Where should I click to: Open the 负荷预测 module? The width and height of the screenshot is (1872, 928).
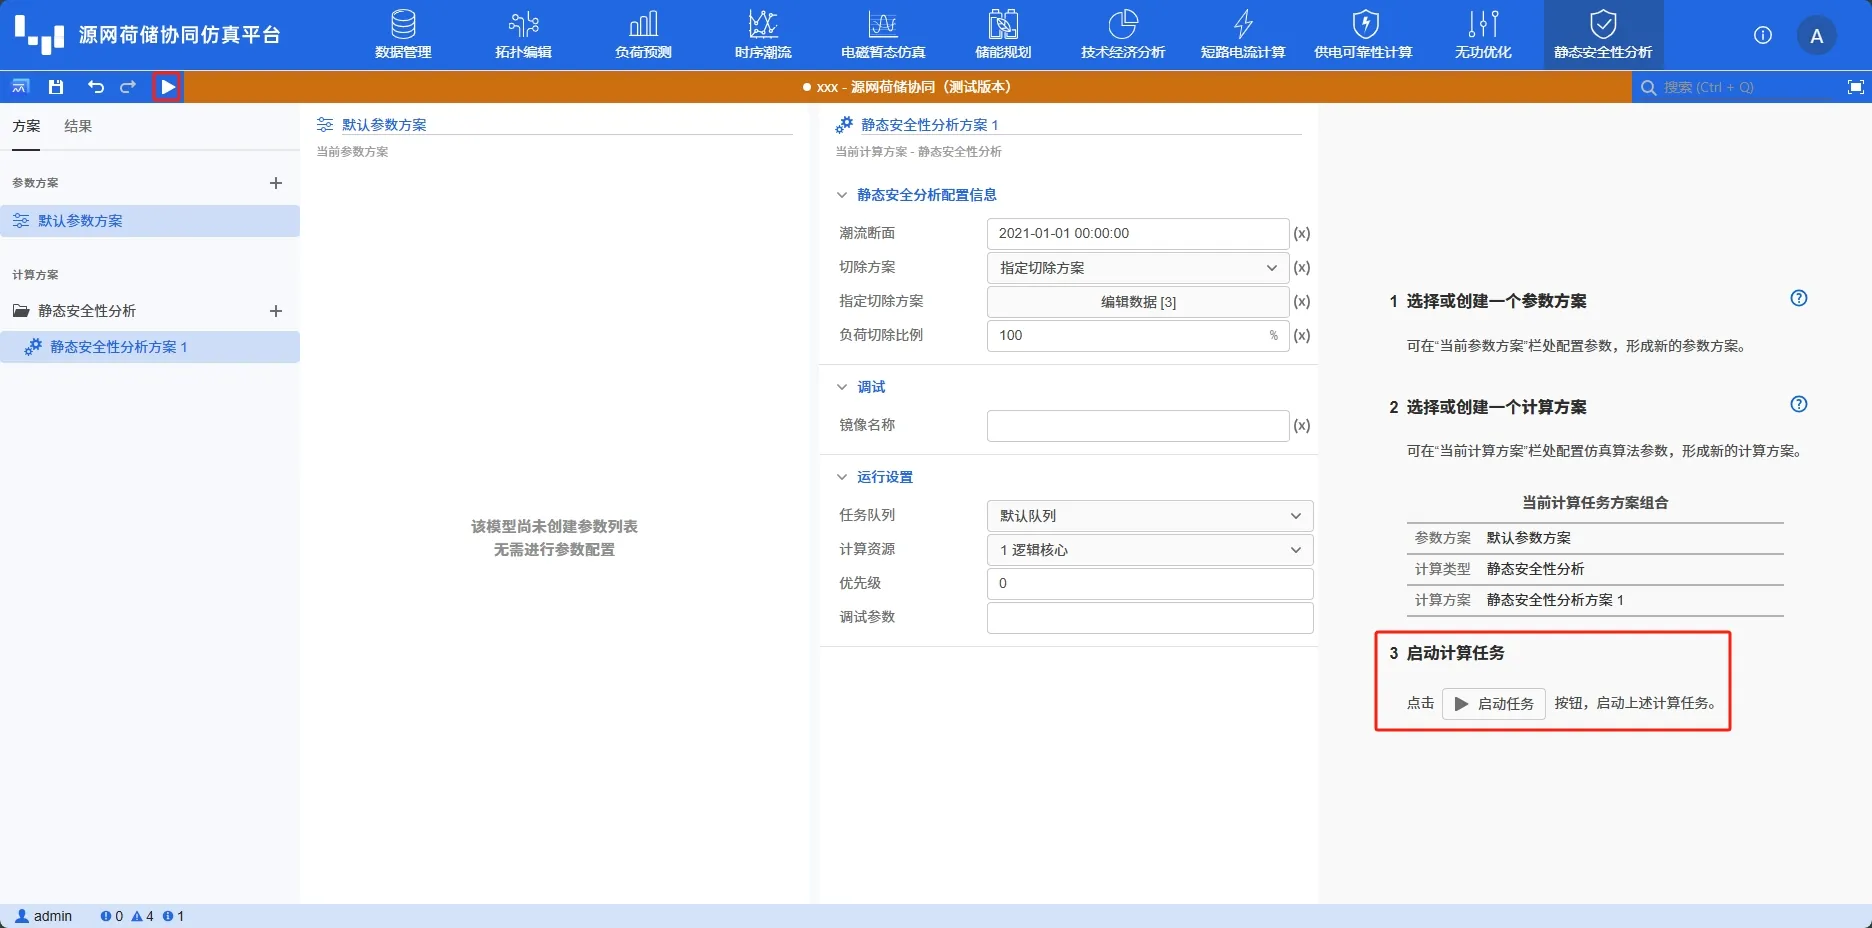[643, 35]
